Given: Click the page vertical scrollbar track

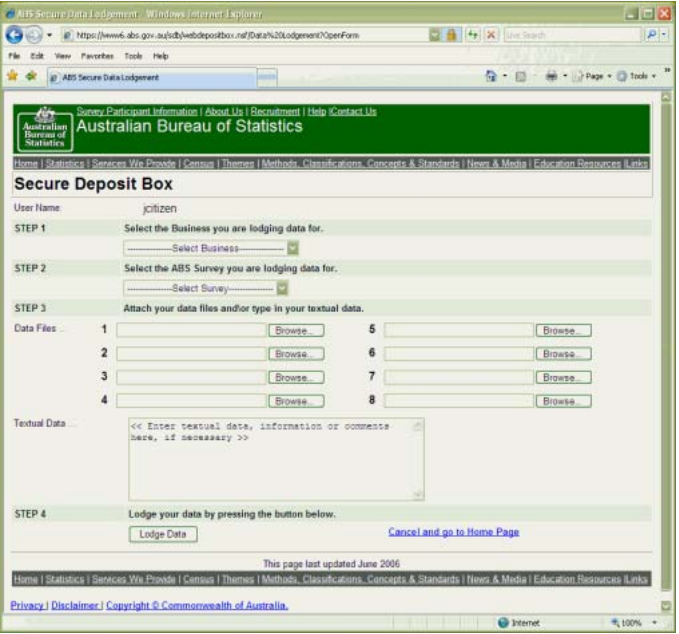Looking at the screenshot, I should coord(666,346).
